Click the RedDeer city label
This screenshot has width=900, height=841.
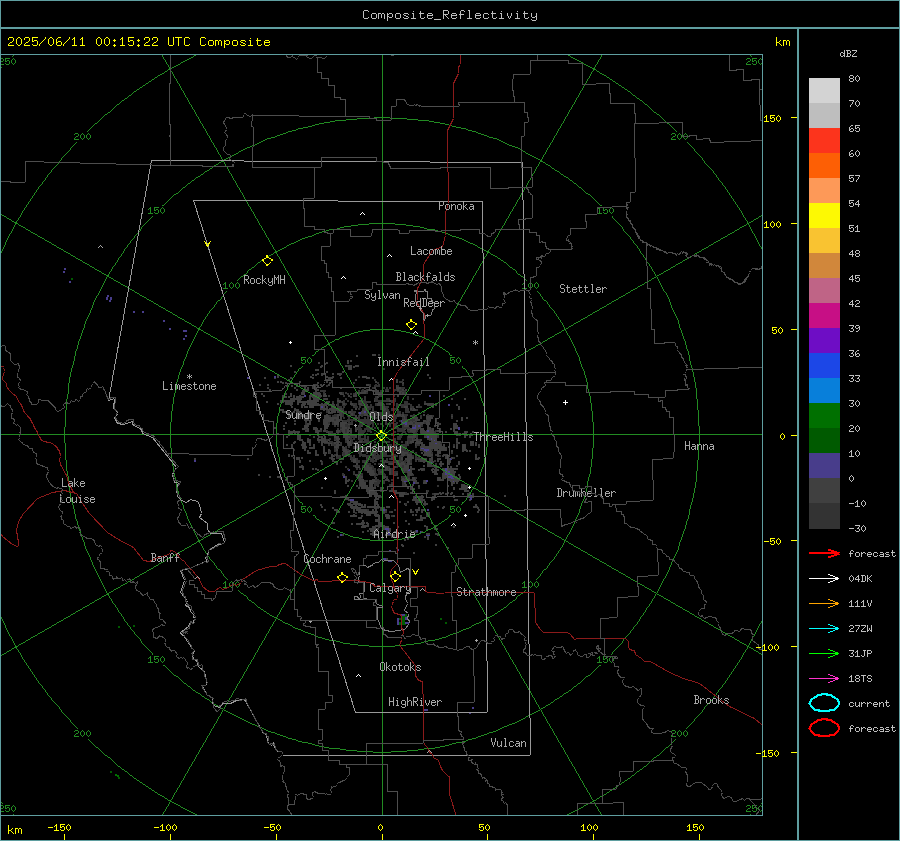[424, 303]
